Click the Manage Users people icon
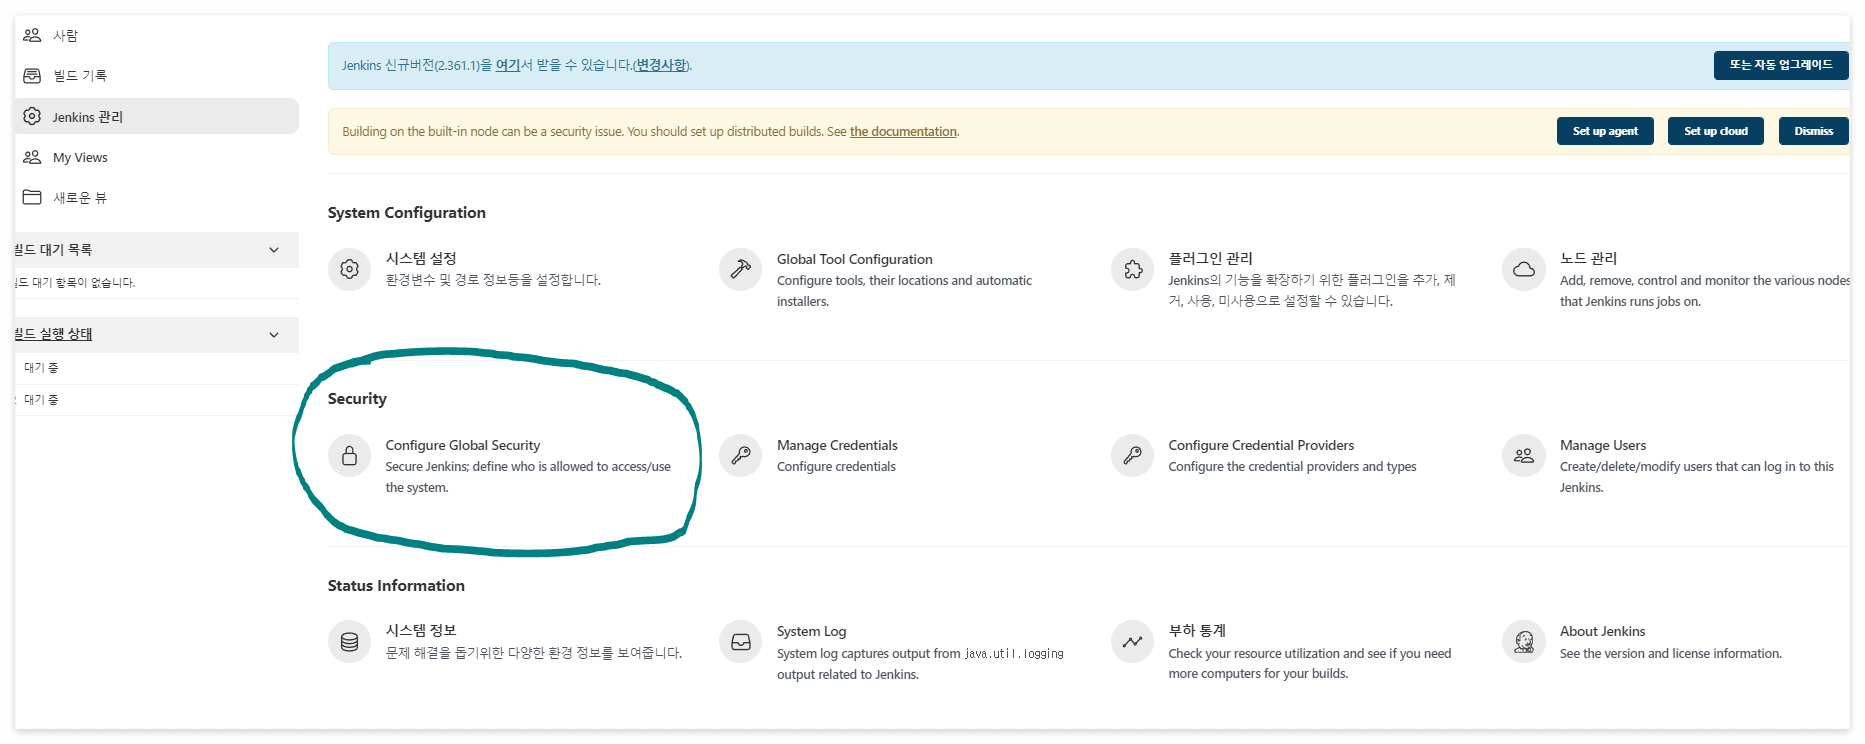 tap(1523, 455)
